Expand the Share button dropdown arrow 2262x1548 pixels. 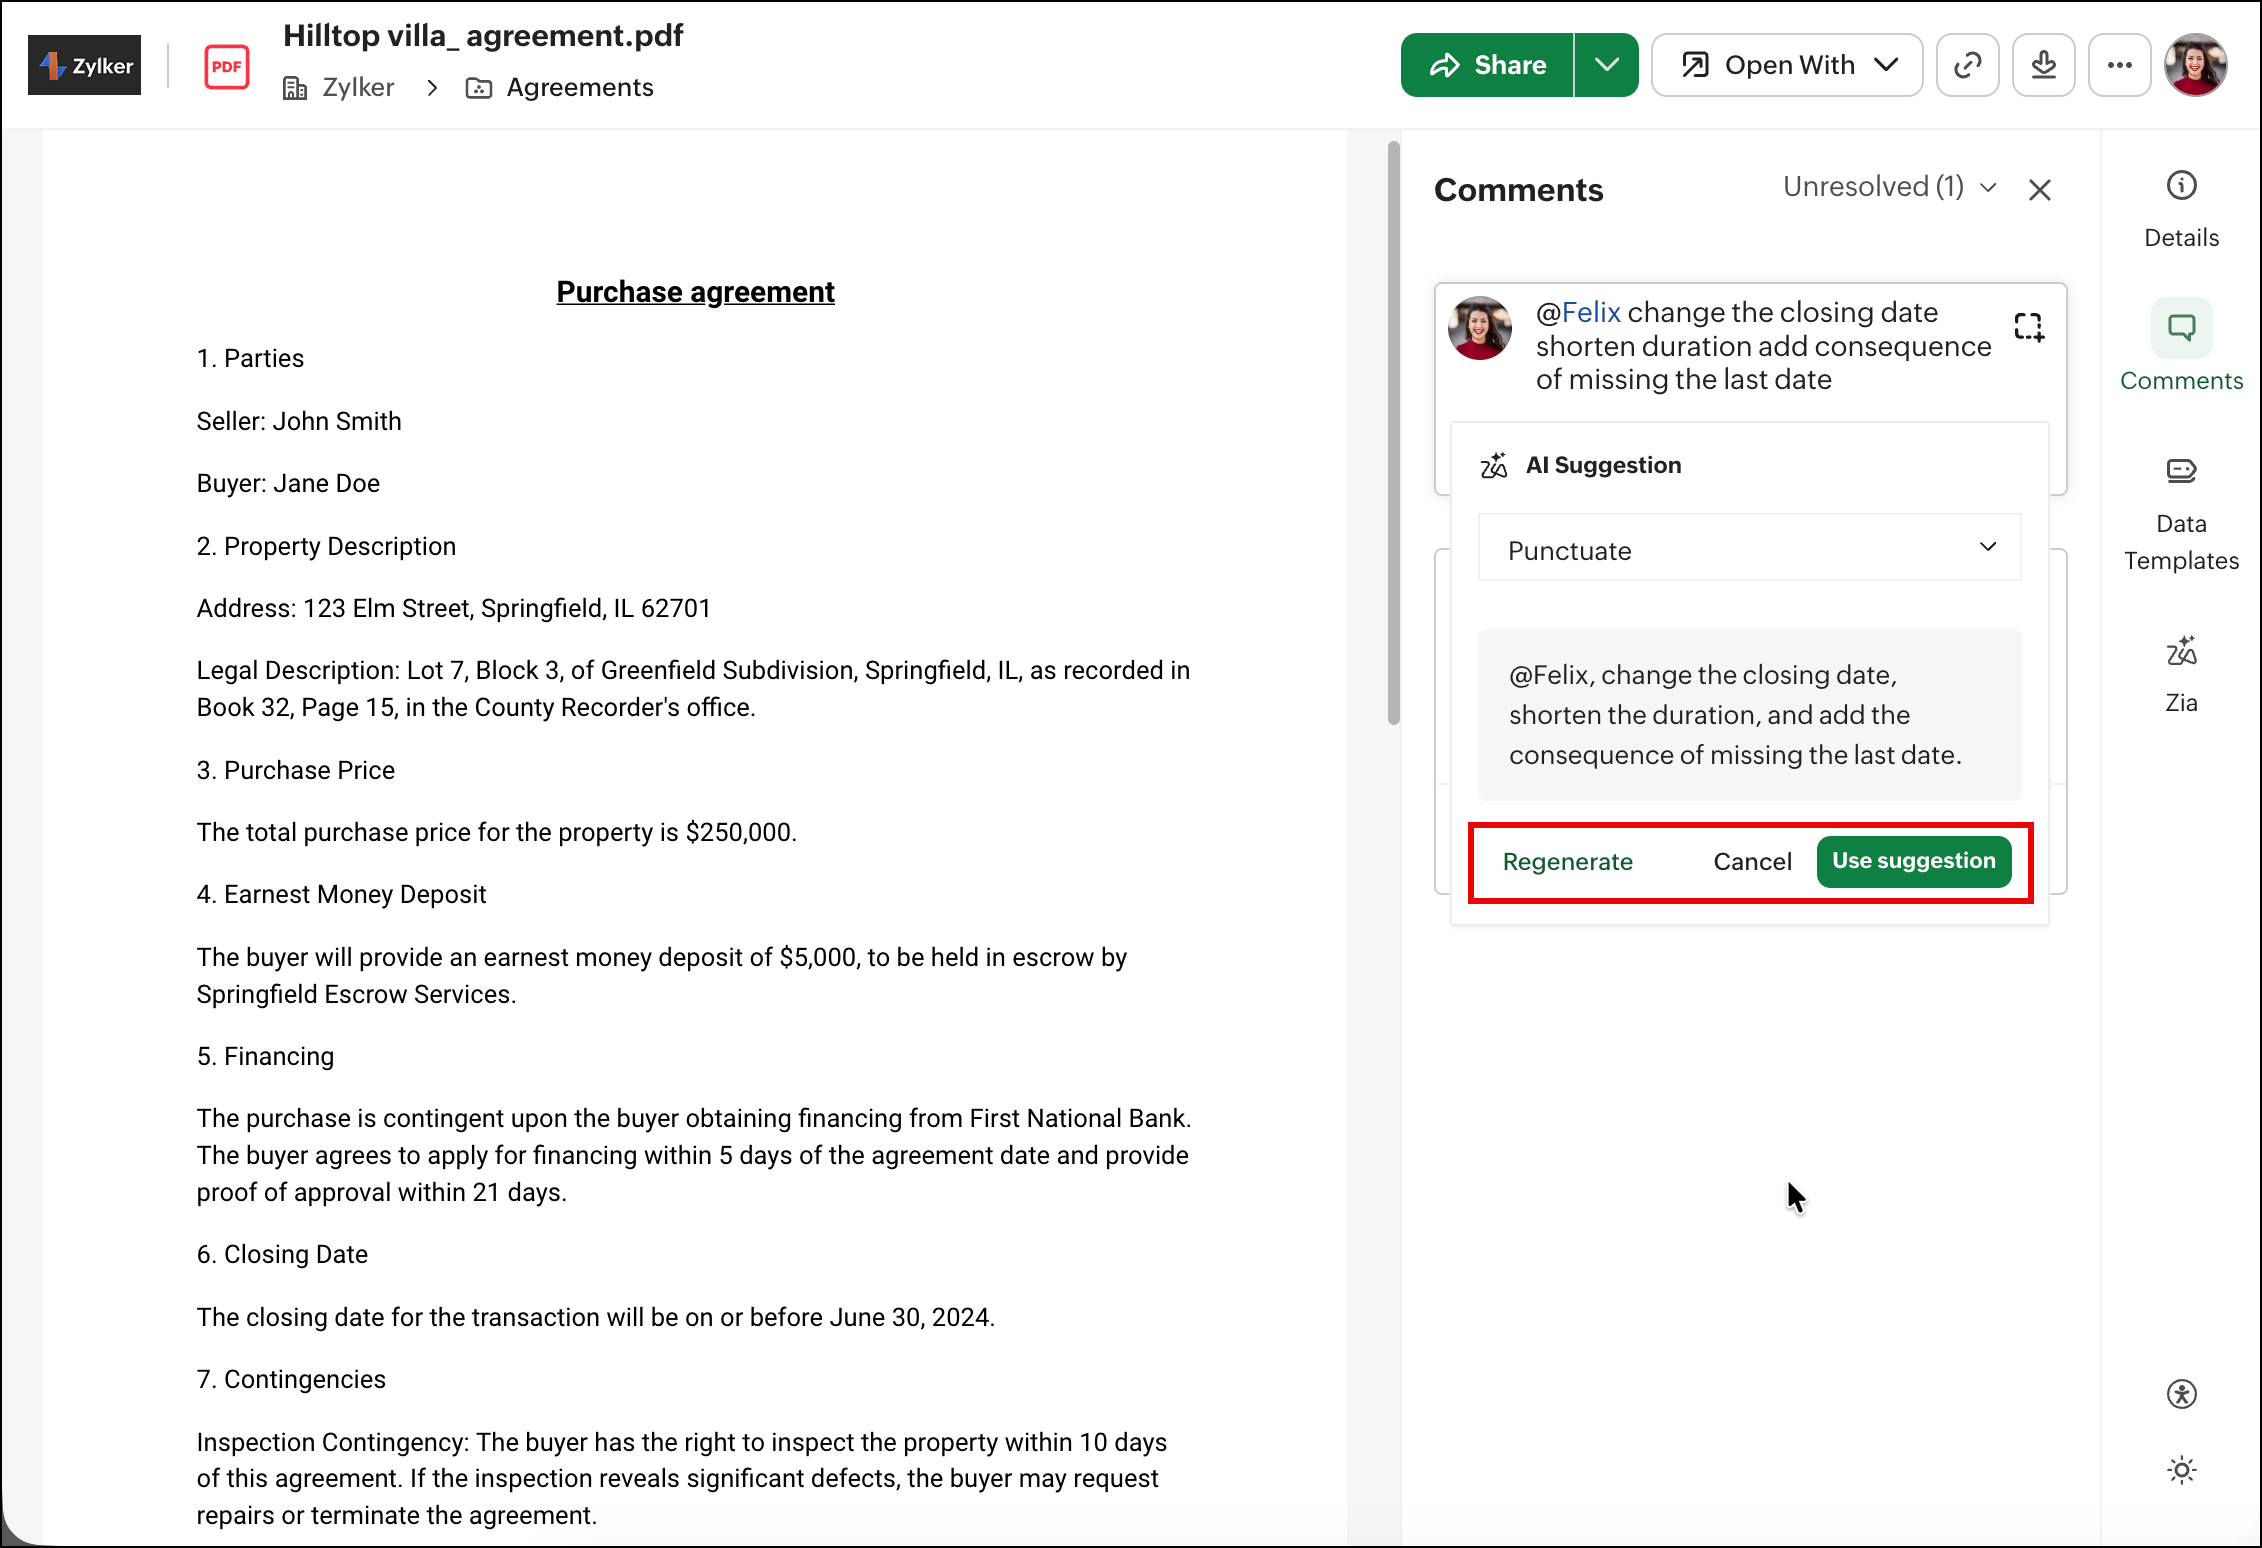[x=1606, y=65]
